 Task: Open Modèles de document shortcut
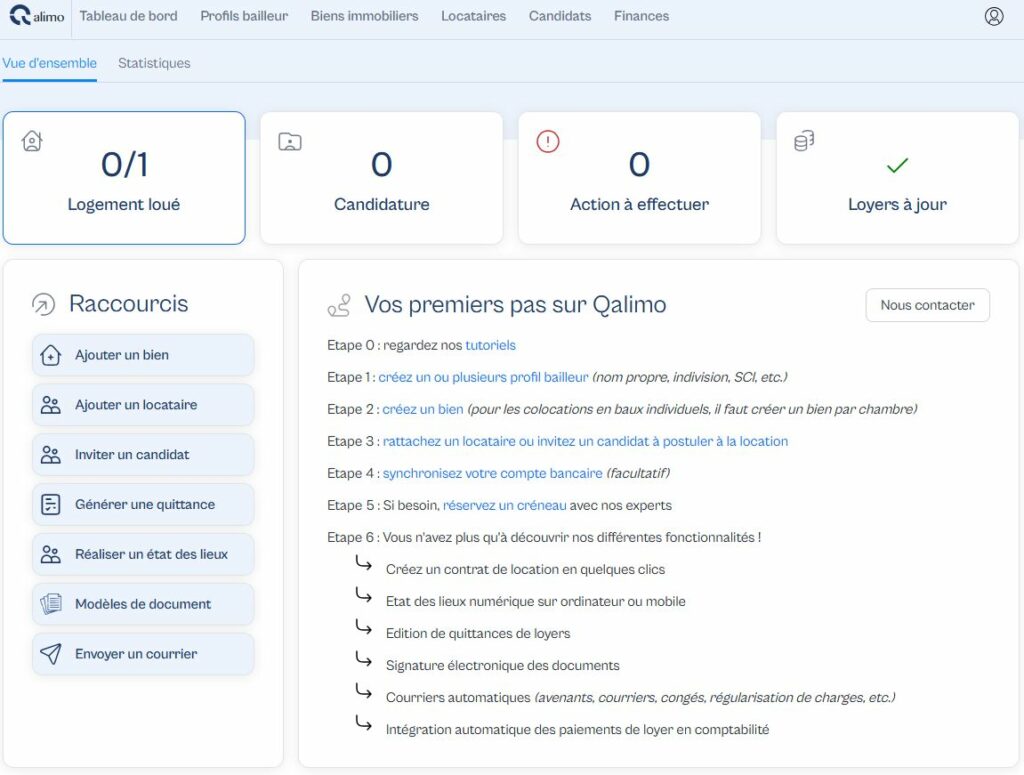point(143,604)
